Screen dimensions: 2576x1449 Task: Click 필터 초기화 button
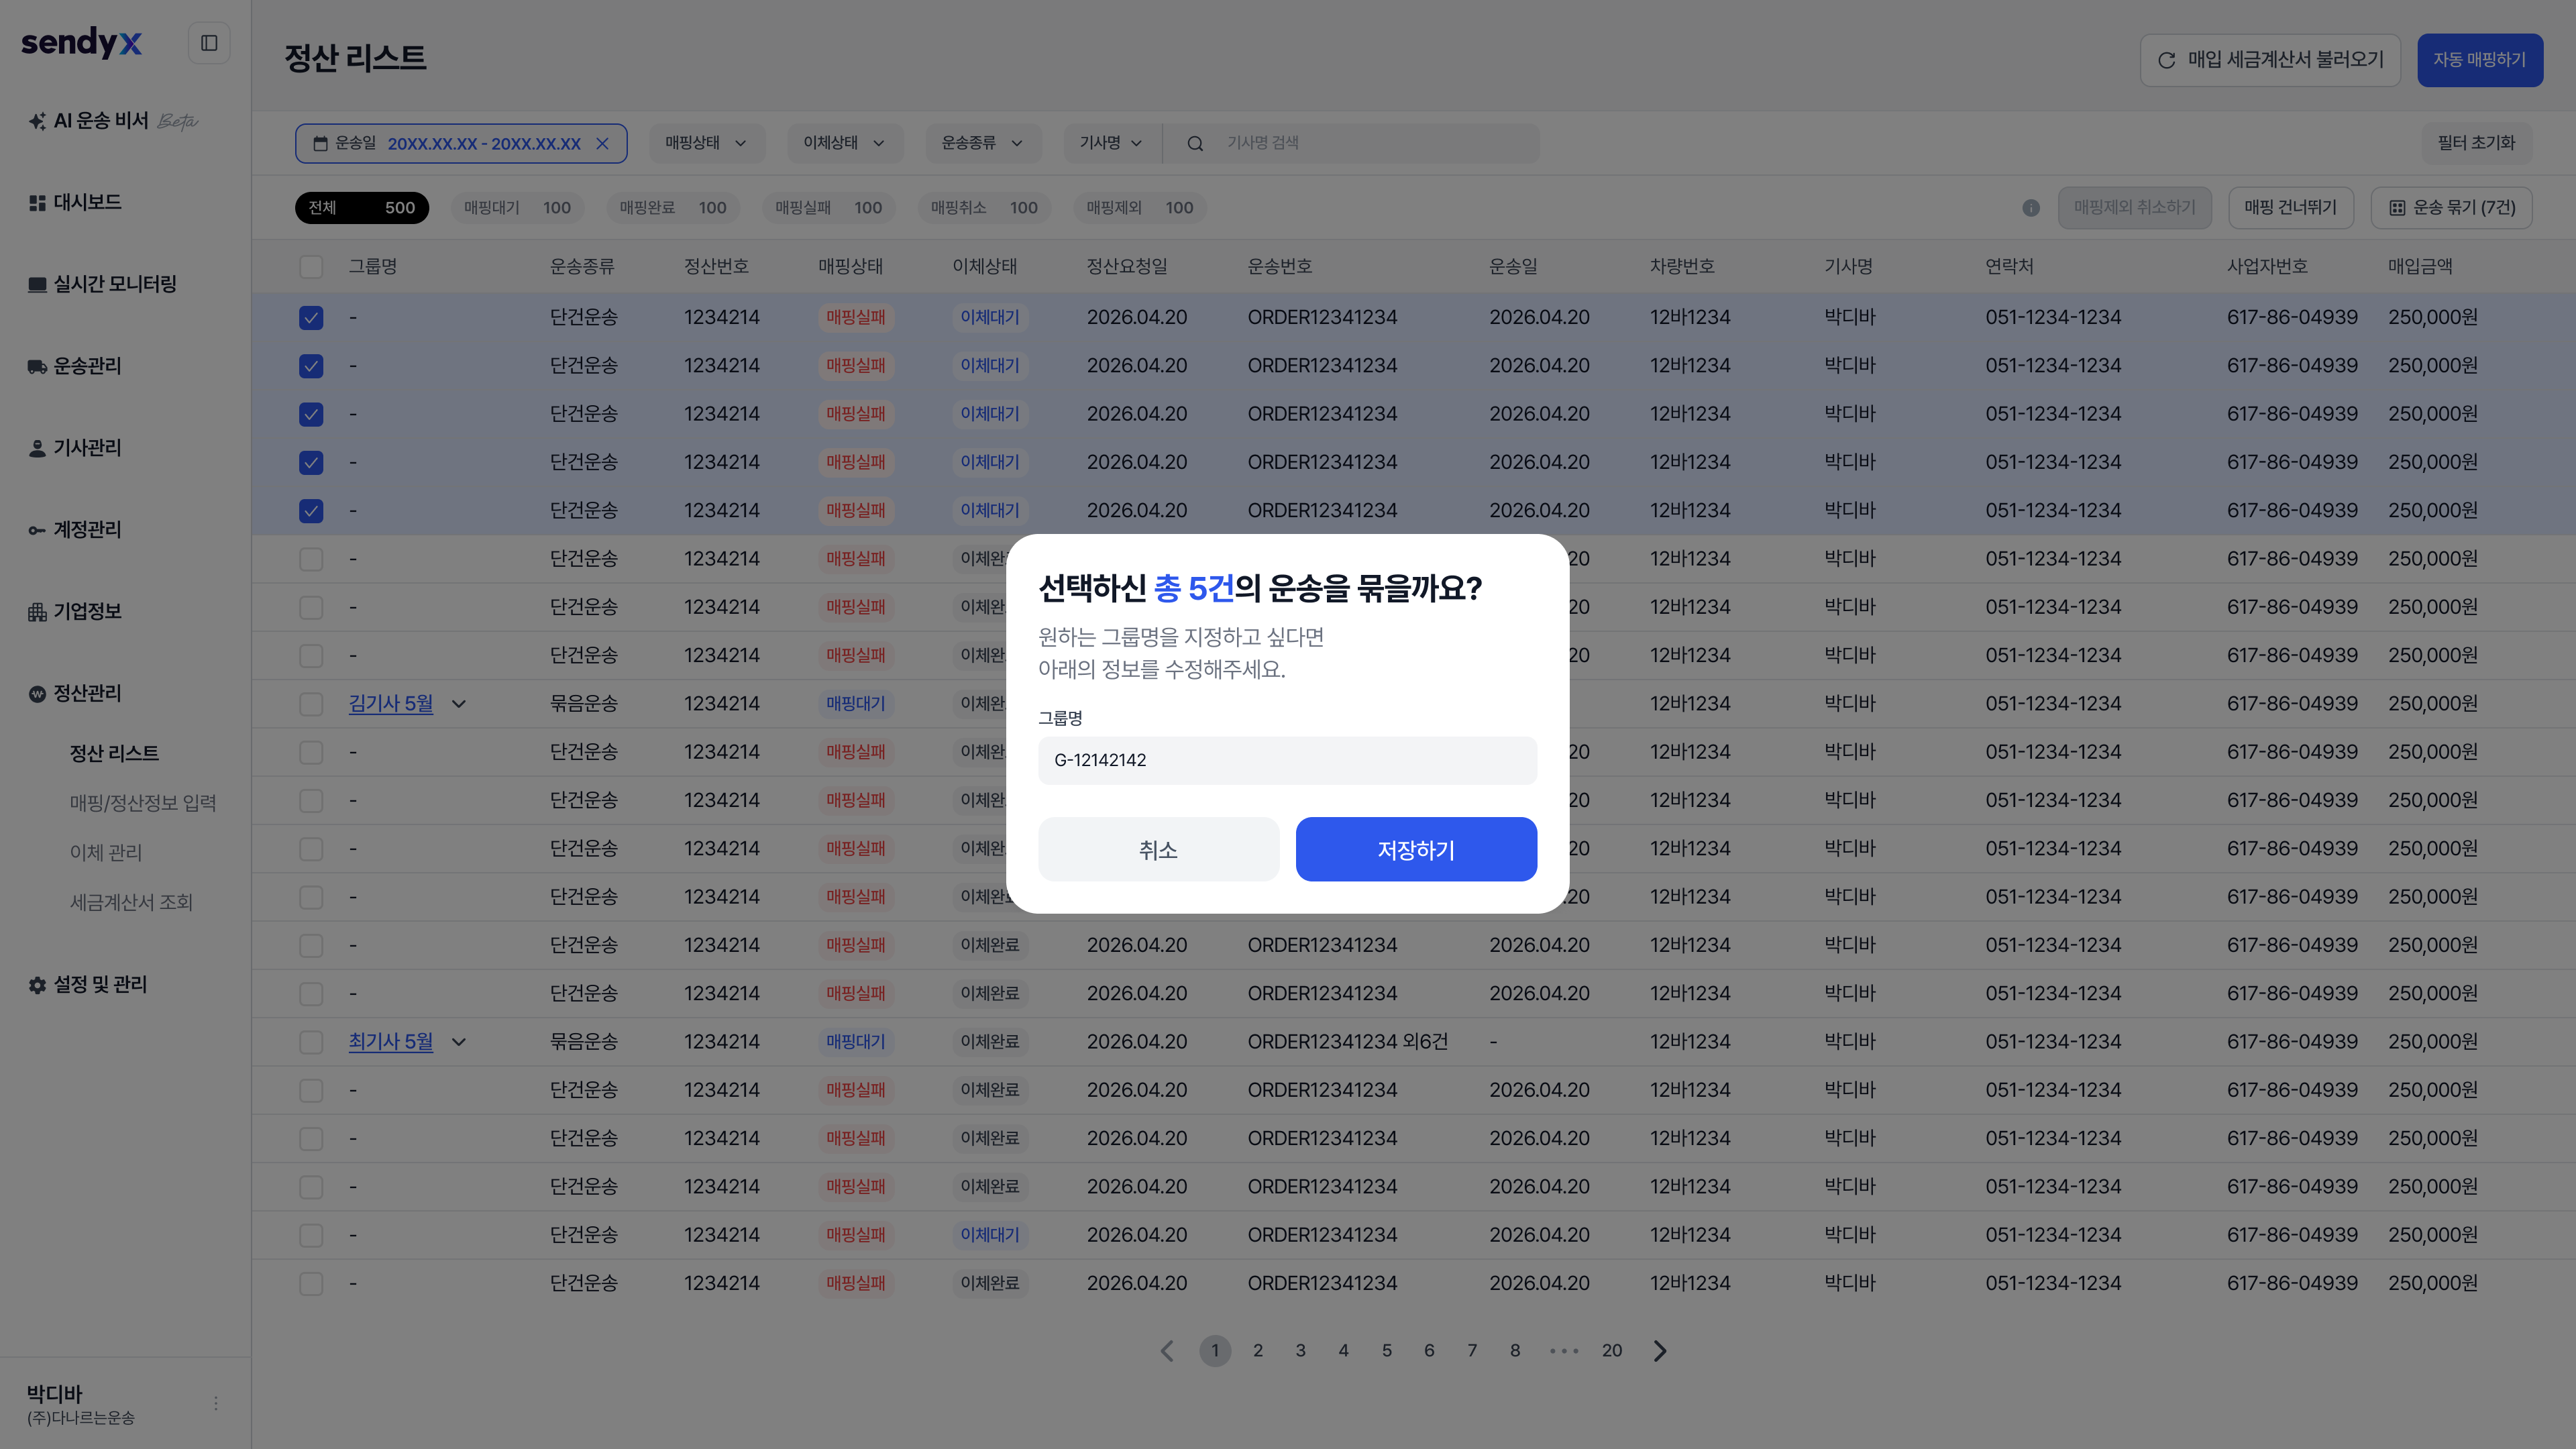click(2476, 143)
